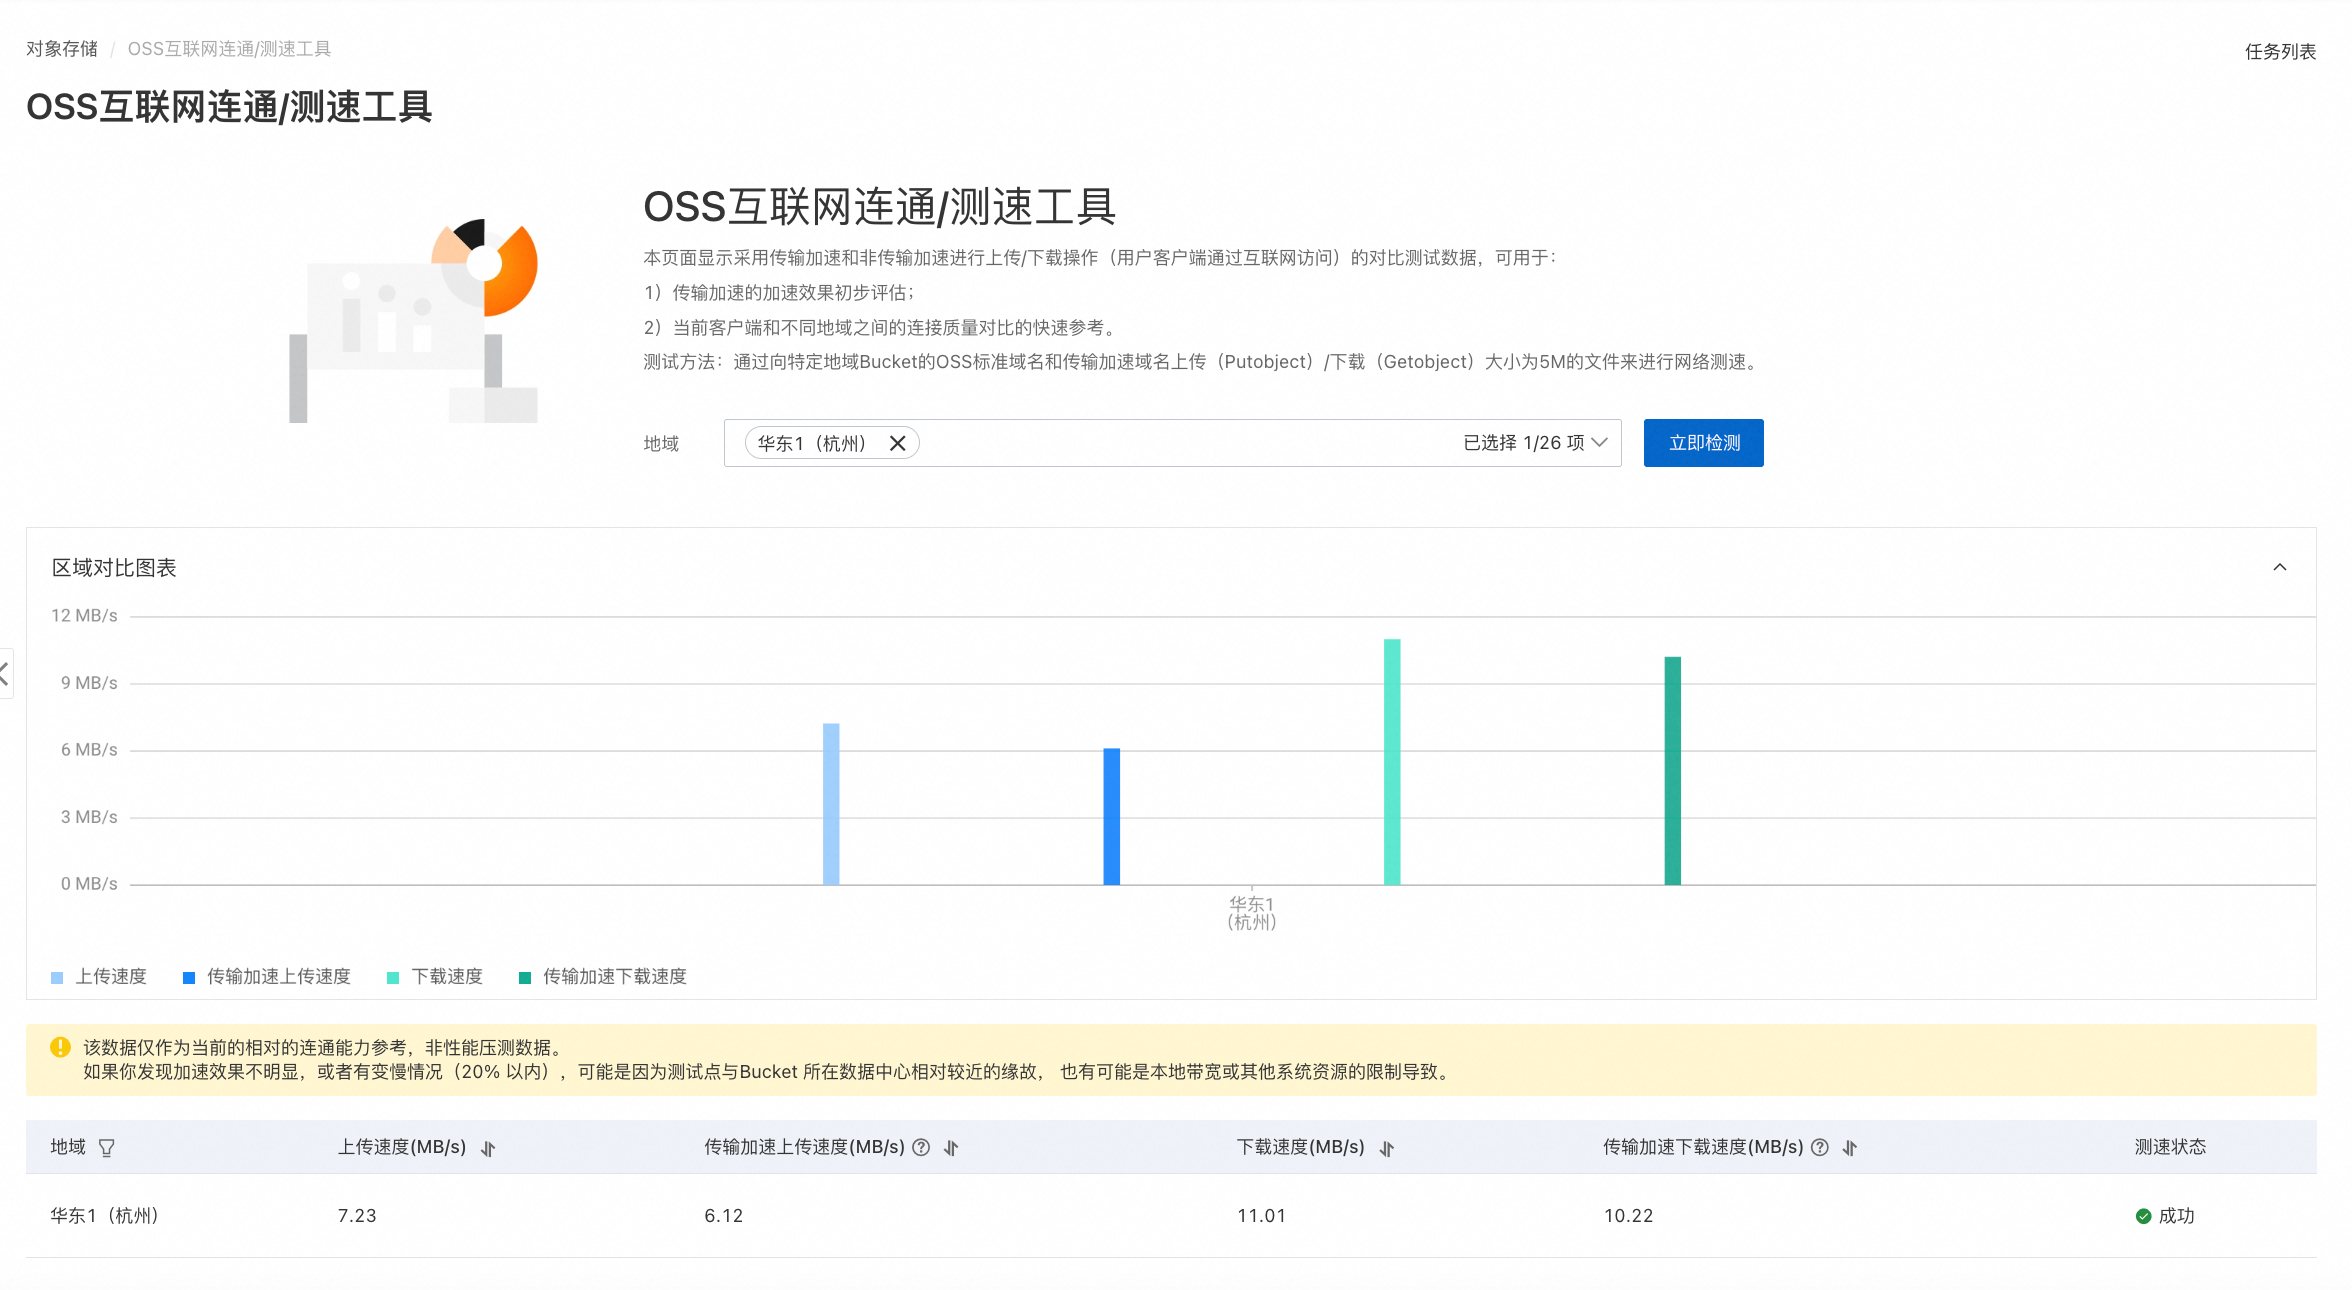
Task: Click the dark blue 传输加速上传速度 bar
Action: 1111,816
